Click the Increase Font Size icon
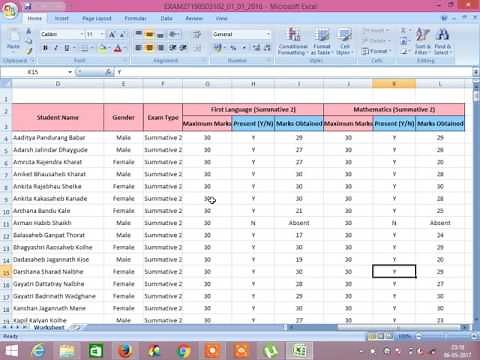The width and height of the screenshot is (480, 360). [112, 34]
